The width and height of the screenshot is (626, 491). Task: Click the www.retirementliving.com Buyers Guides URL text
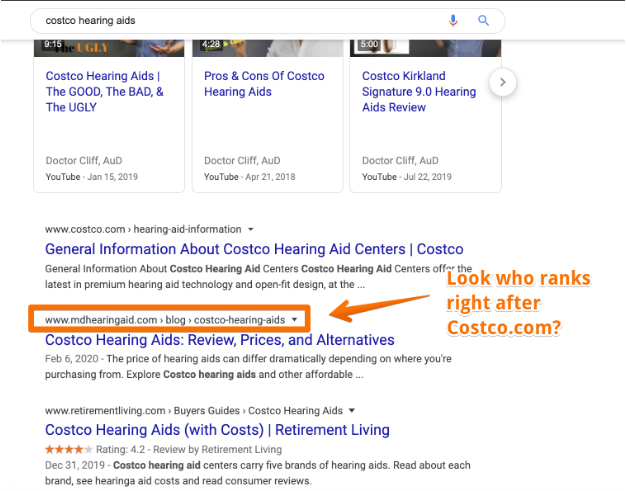(194, 411)
